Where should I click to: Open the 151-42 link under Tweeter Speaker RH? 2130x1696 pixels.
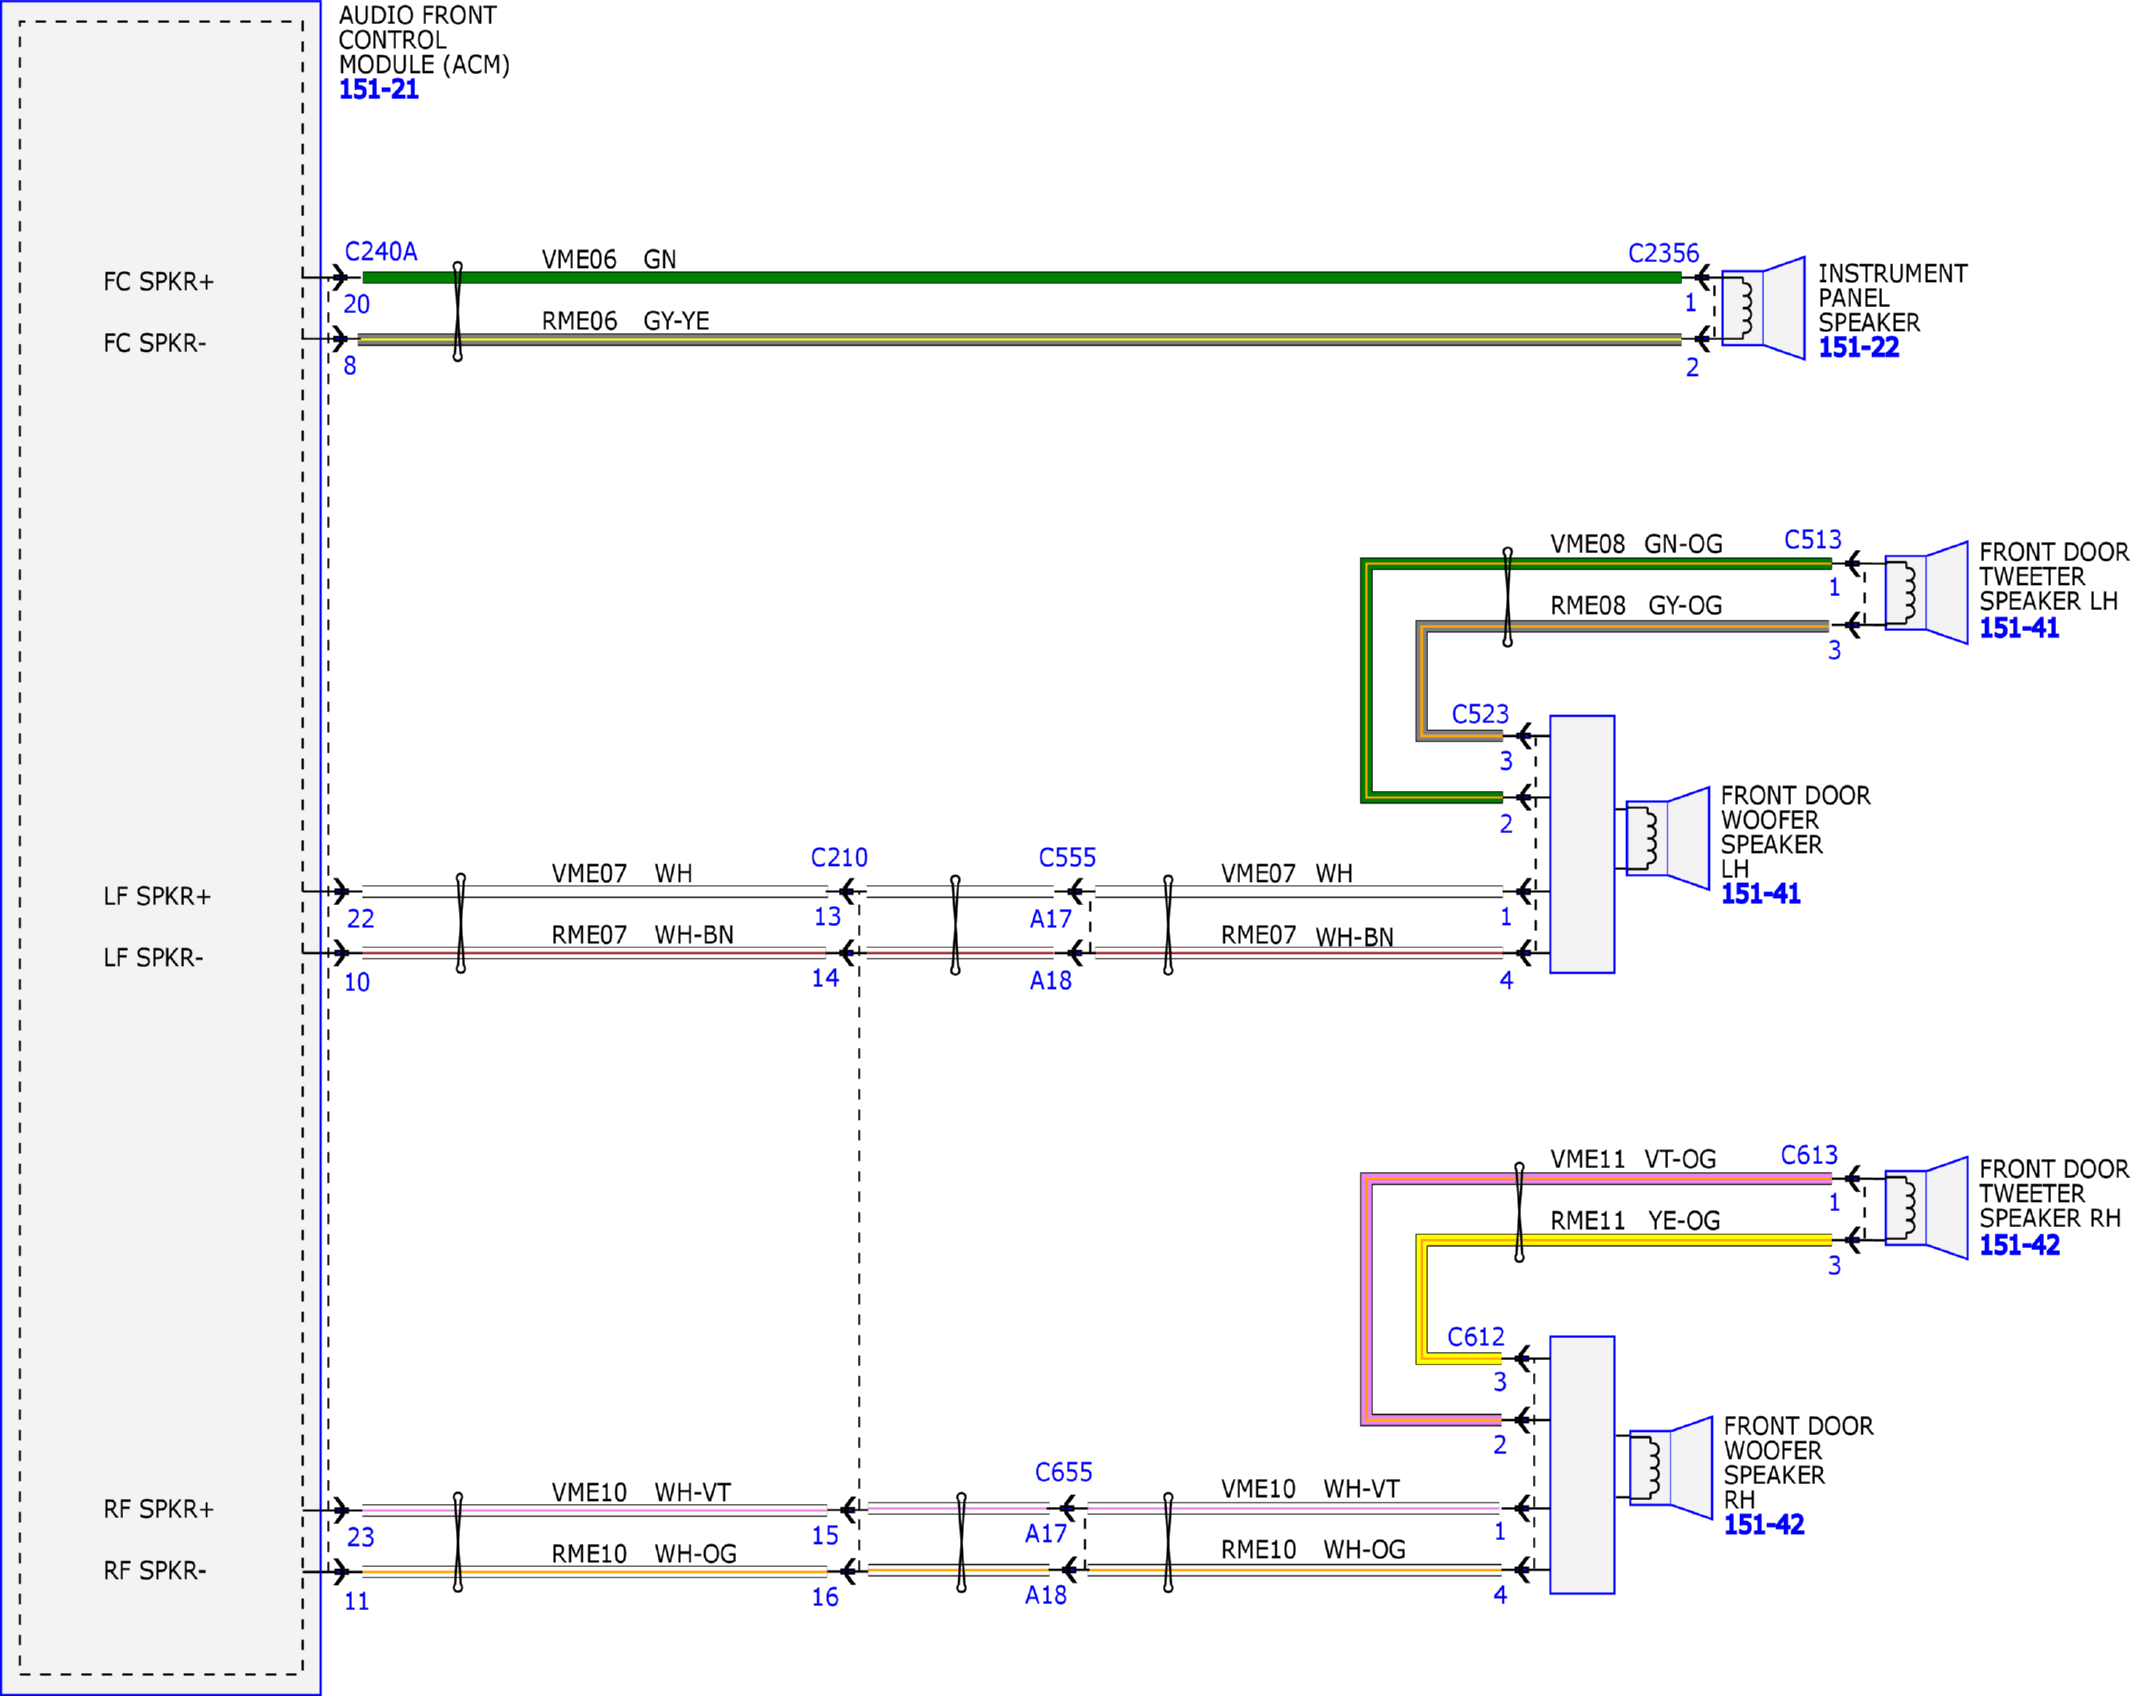click(2019, 1245)
